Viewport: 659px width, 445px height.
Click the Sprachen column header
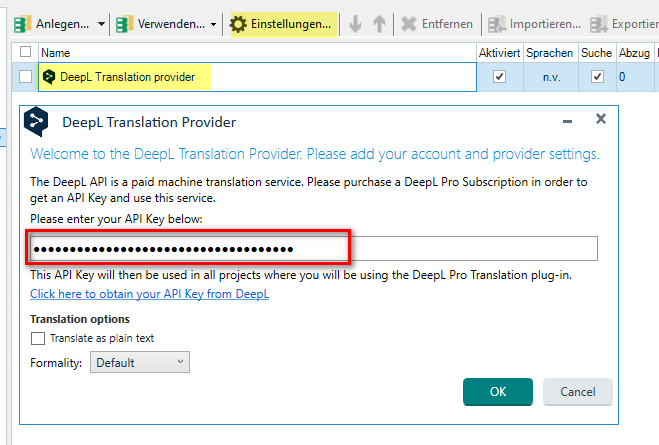coord(551,53)
